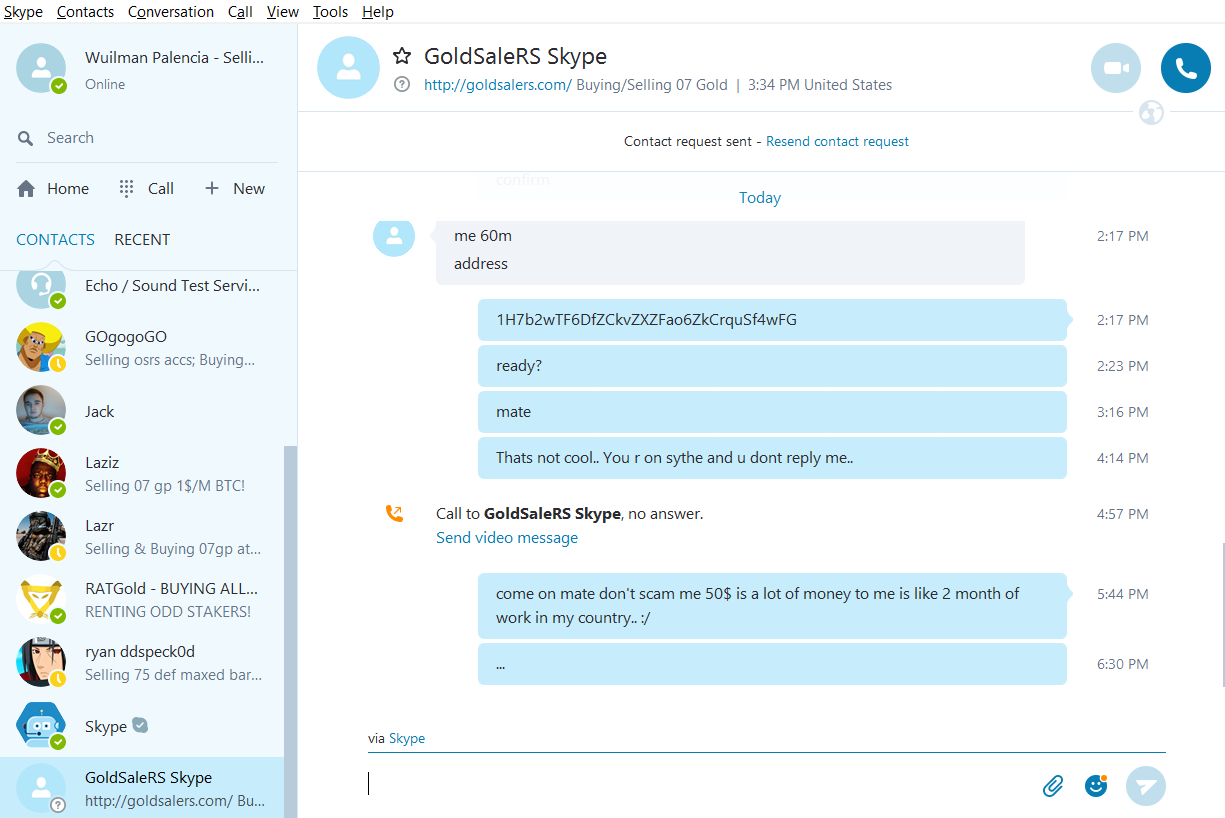Screen dimensions: 1225x818
Task: Select ryan ddspeck0d contact avatar
Action: [x=41, y=663]
